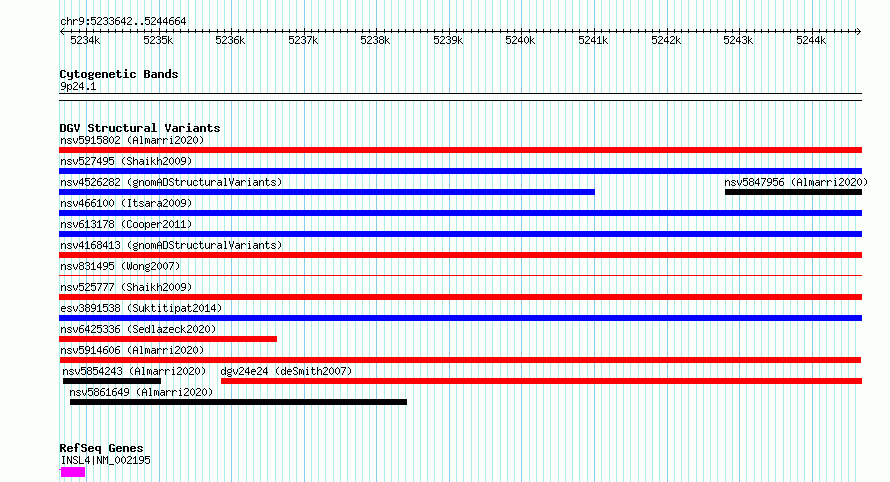This screenshot has width=890, height=482.
Task: Click the 5238k ruler tick label
Action: pyautogui.click(x=375, y=40)
